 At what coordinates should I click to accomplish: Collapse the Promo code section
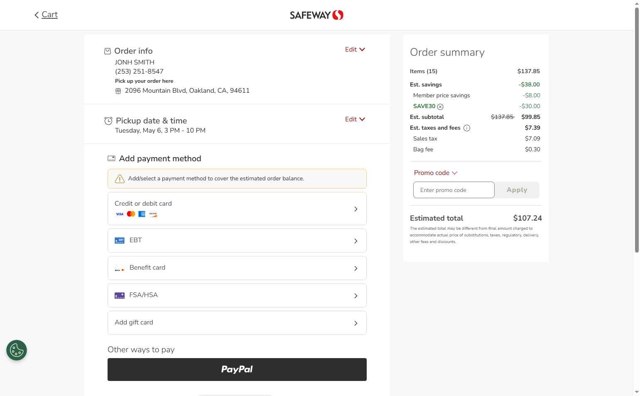436,173
